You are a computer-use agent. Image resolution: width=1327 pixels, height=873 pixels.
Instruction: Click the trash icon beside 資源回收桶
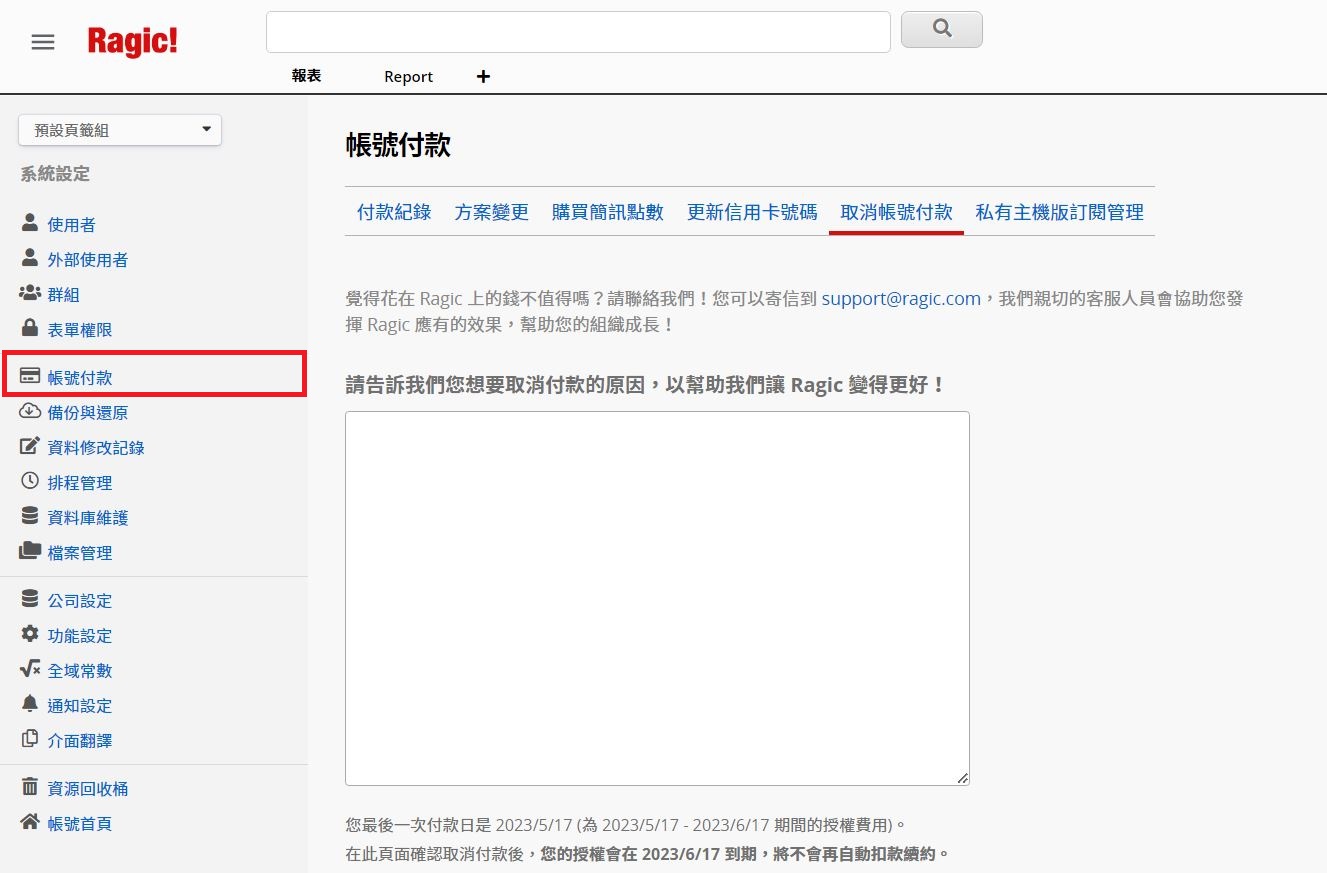tap(30, 787)
